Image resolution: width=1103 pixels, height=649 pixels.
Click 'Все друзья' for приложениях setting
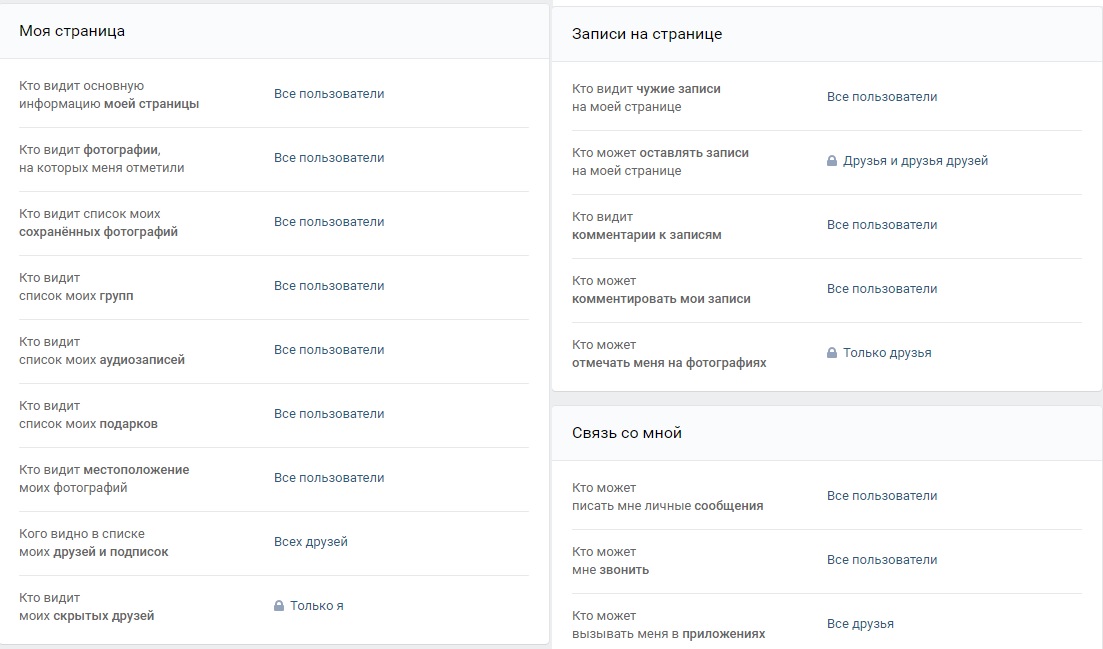tap(860, 624)
